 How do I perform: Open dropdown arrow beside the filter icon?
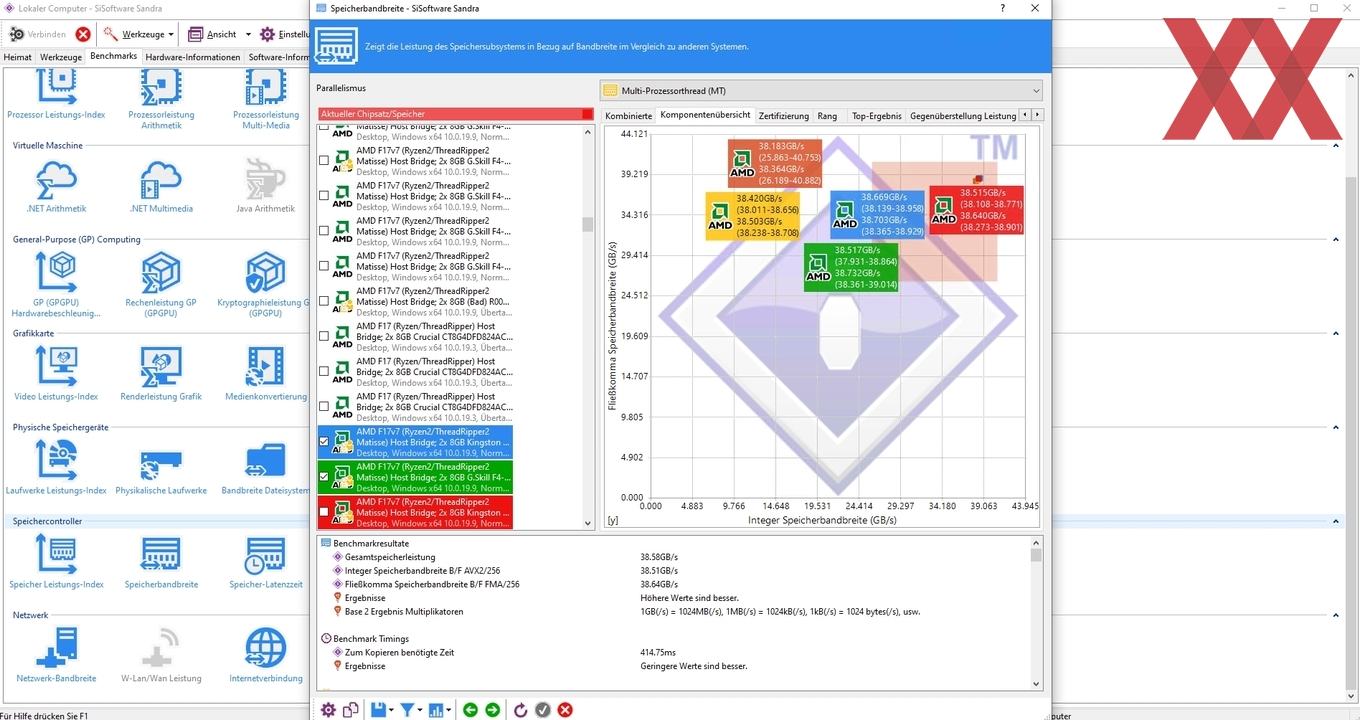point(420,710)
